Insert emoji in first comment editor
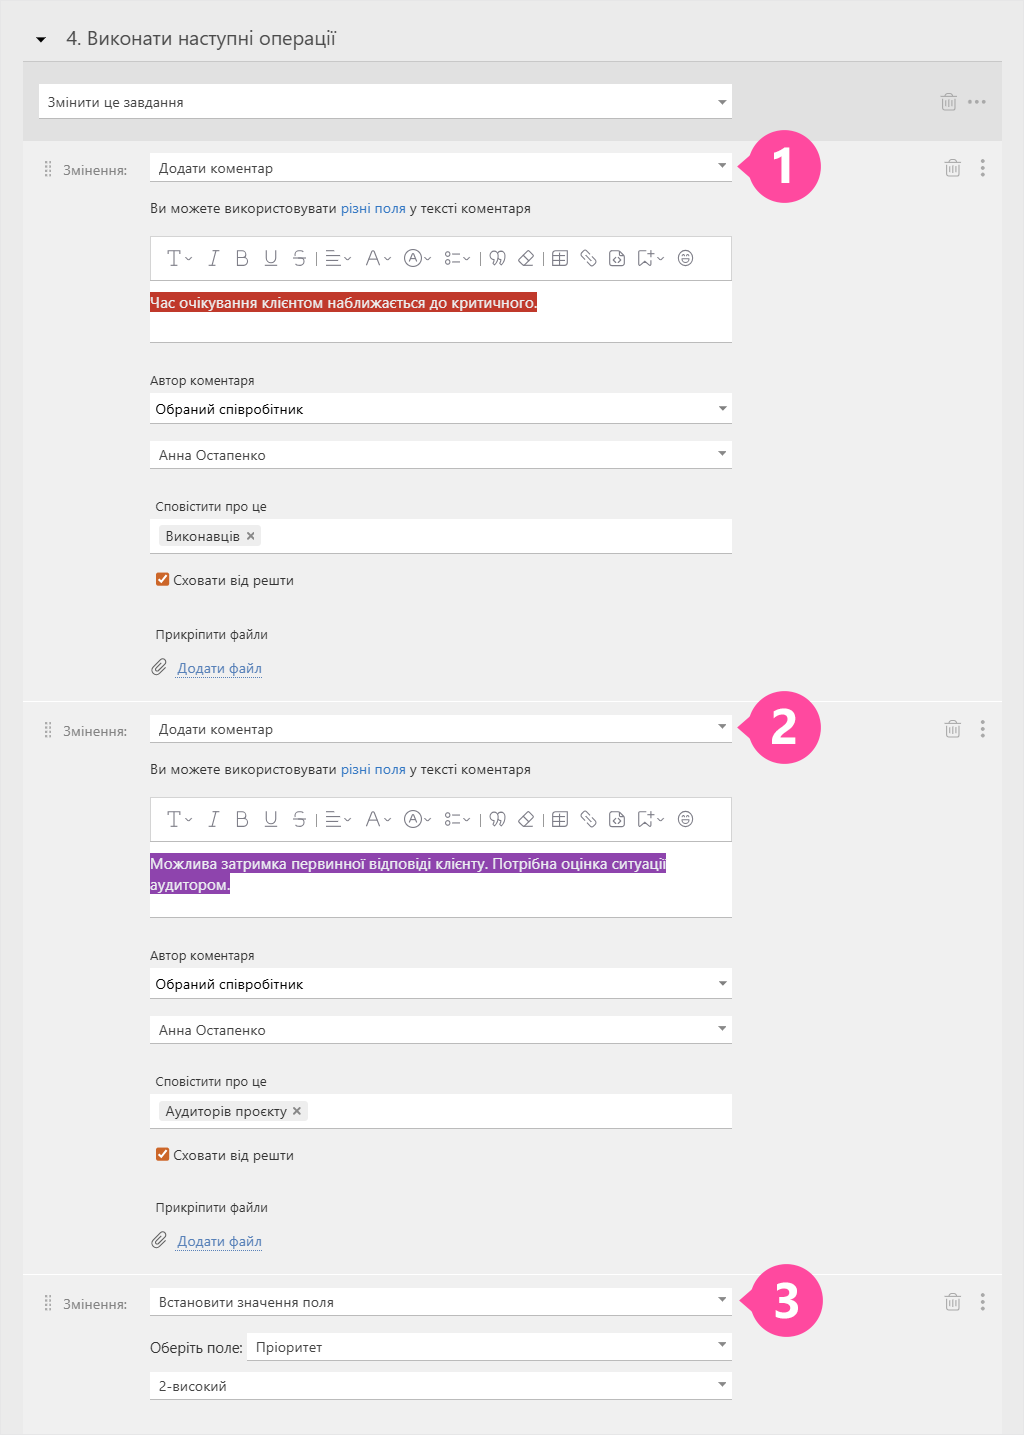Image resolution: width=1024 pixels, height=1435 pixels. coord(686,258)
